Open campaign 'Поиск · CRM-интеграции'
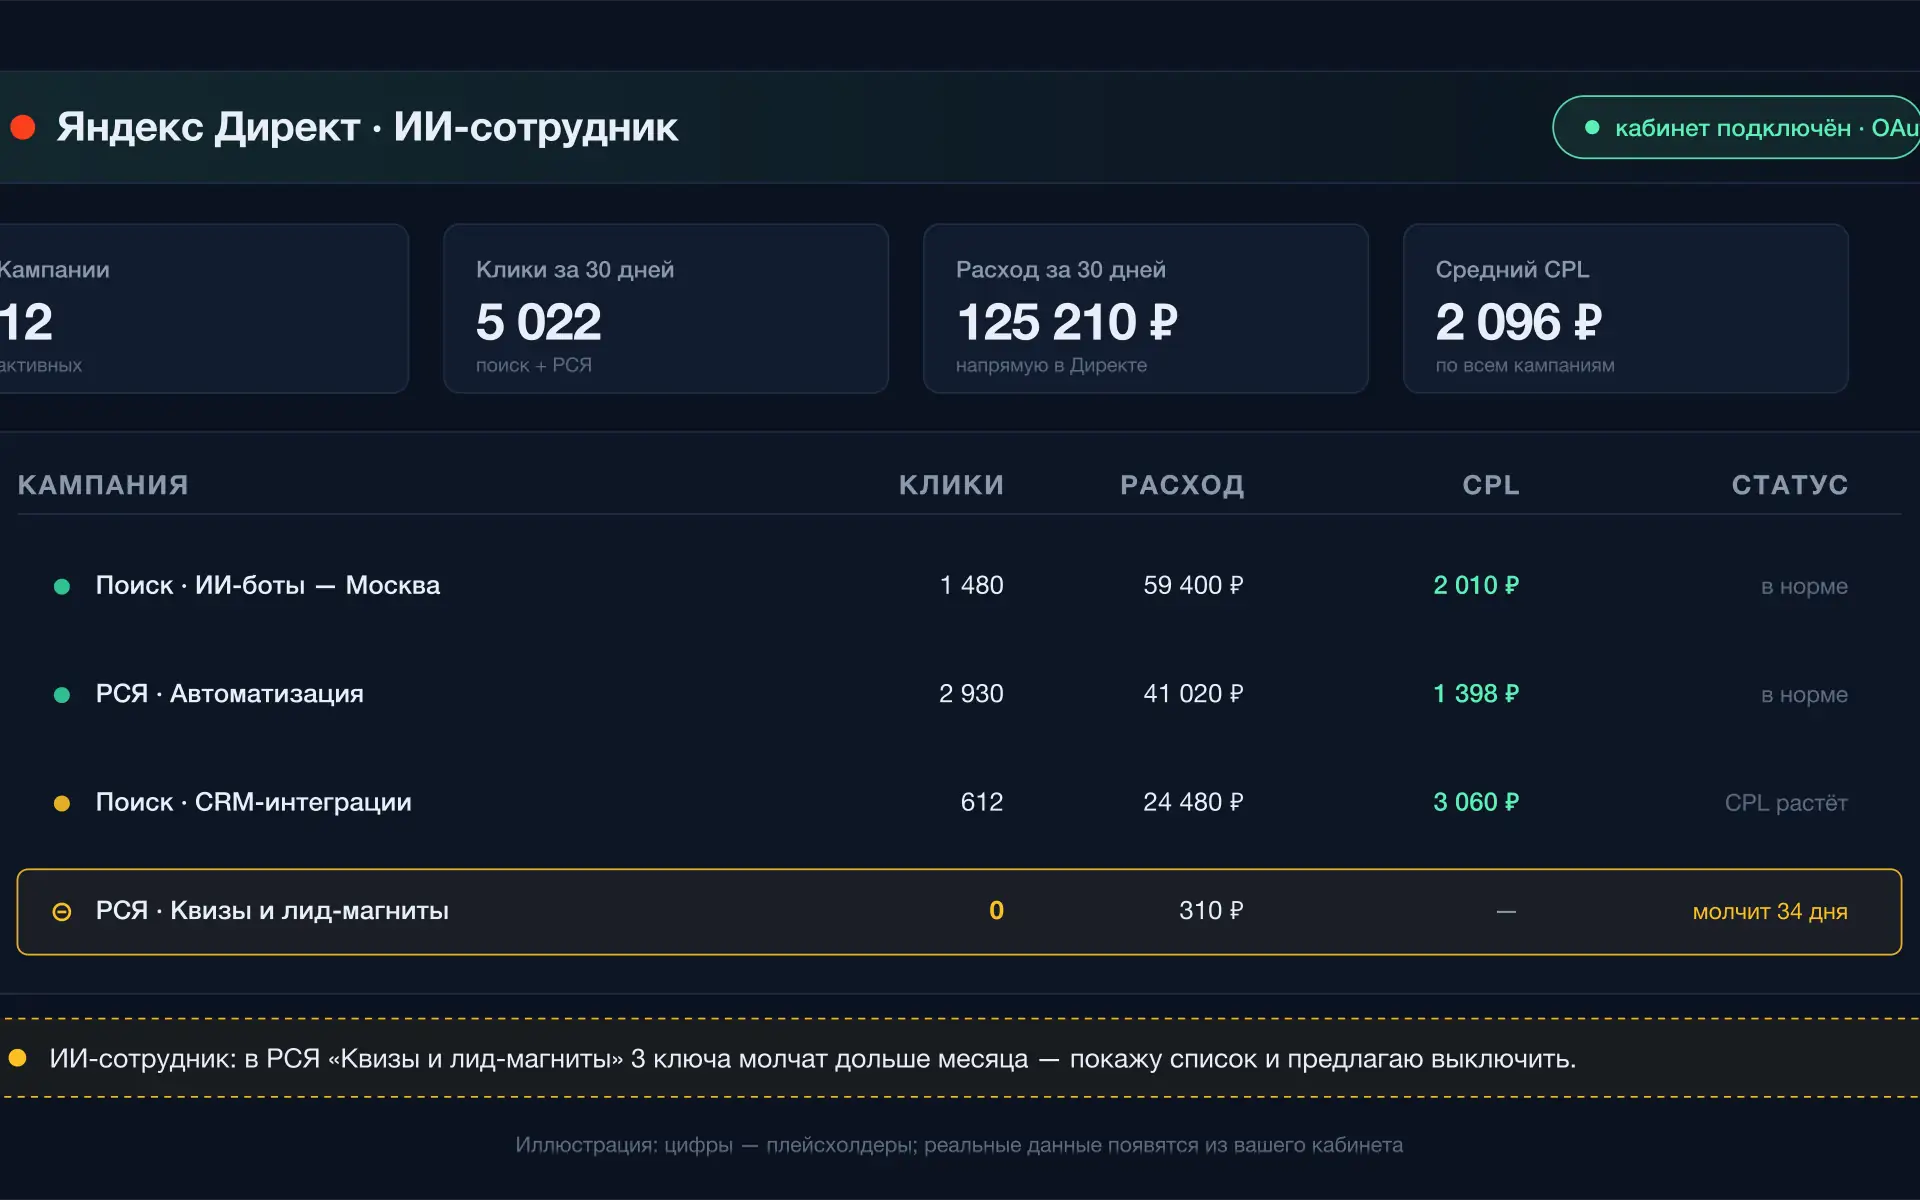This screenshot has width=1920, height=1200. [x=254, y=802]
